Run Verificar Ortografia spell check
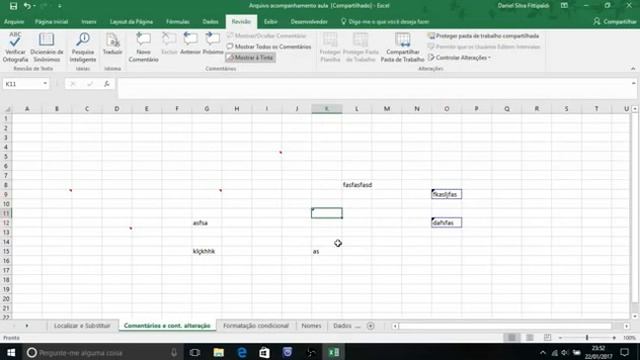The height and width of the screenshot is (360, 640). pyautogui.click(x=16, y=47)
